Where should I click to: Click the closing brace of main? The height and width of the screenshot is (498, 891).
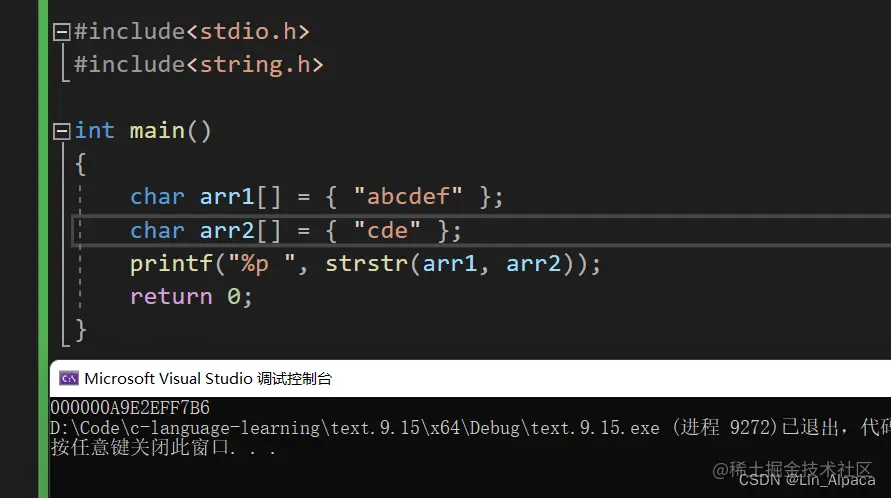(81, 330)
